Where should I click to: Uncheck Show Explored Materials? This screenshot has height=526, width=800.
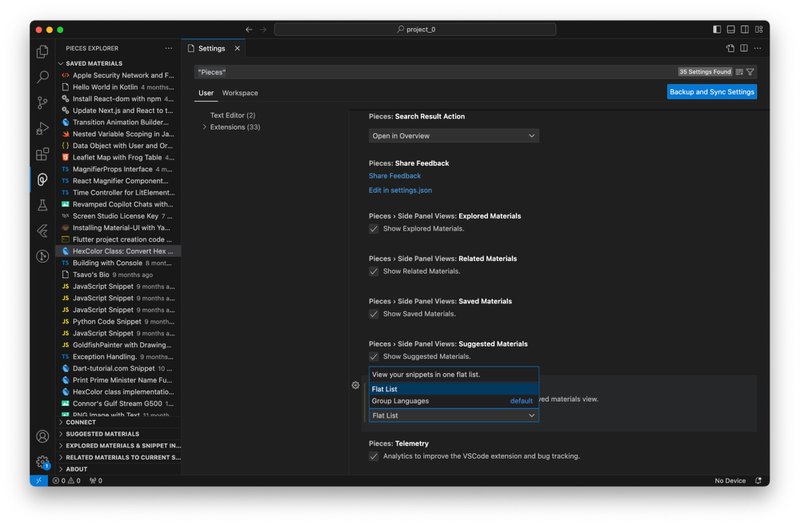tap(373, 229)
